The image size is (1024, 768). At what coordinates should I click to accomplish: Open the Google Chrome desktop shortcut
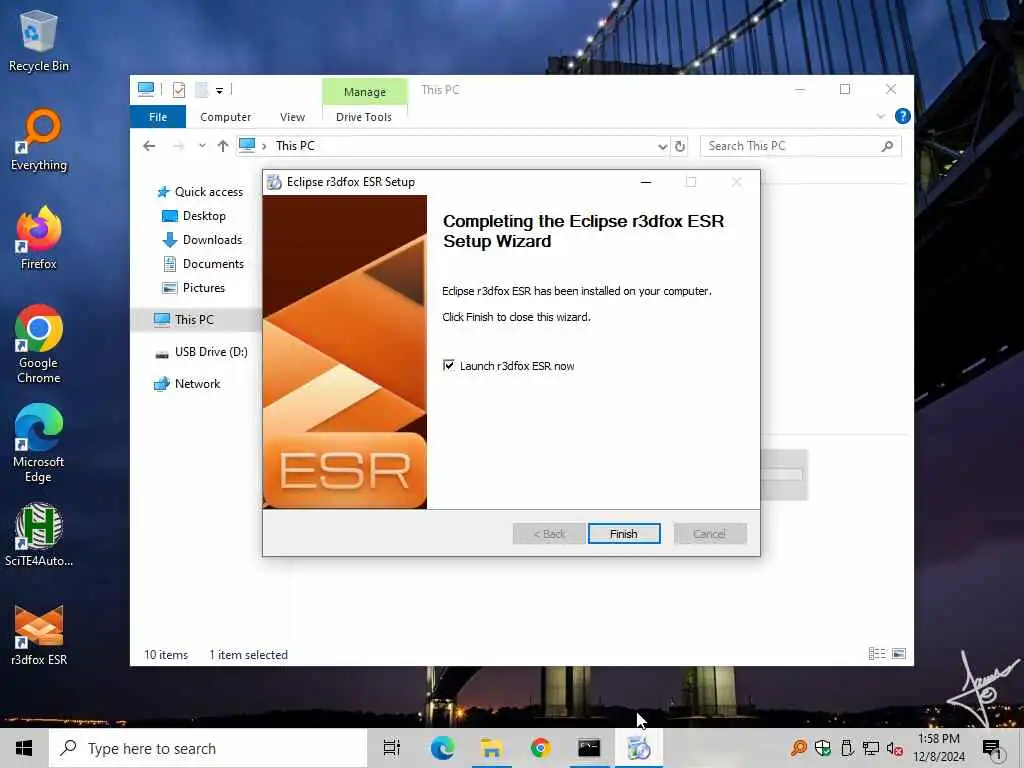[x=39, y=344]
